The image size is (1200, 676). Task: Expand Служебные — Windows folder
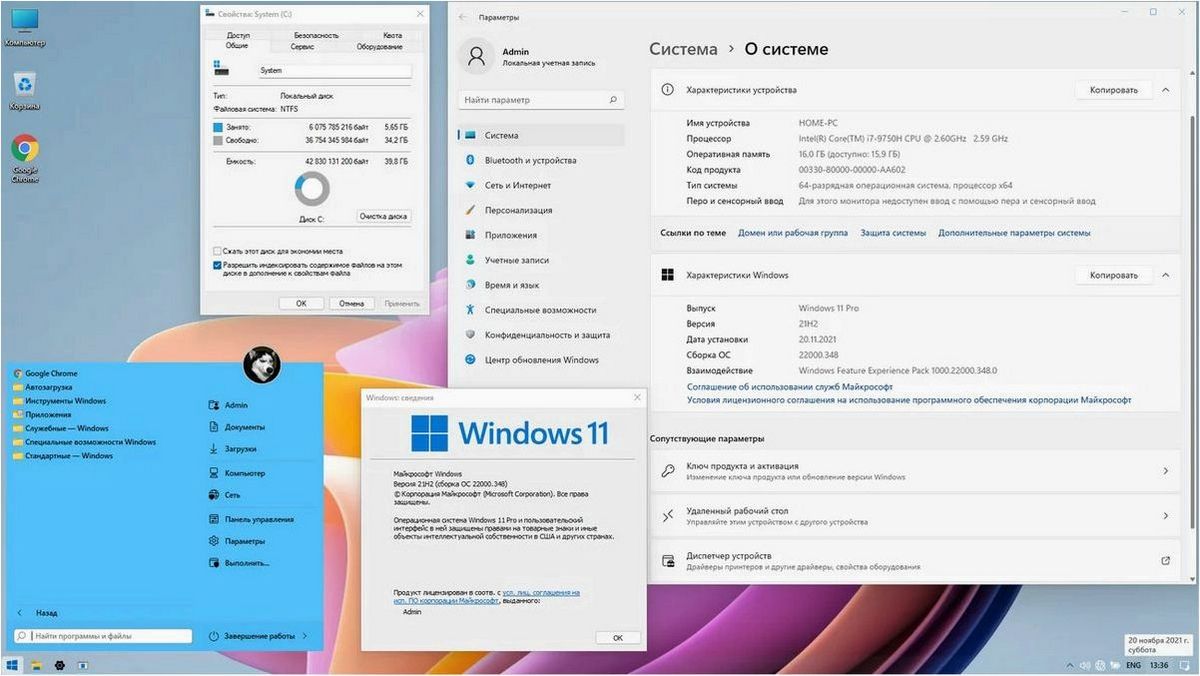tap(60, 428)
